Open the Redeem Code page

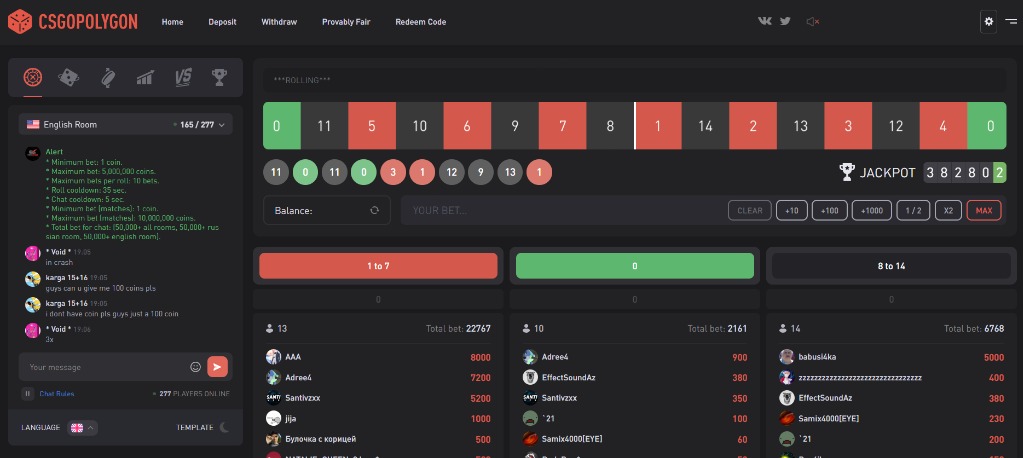point(421,22)
